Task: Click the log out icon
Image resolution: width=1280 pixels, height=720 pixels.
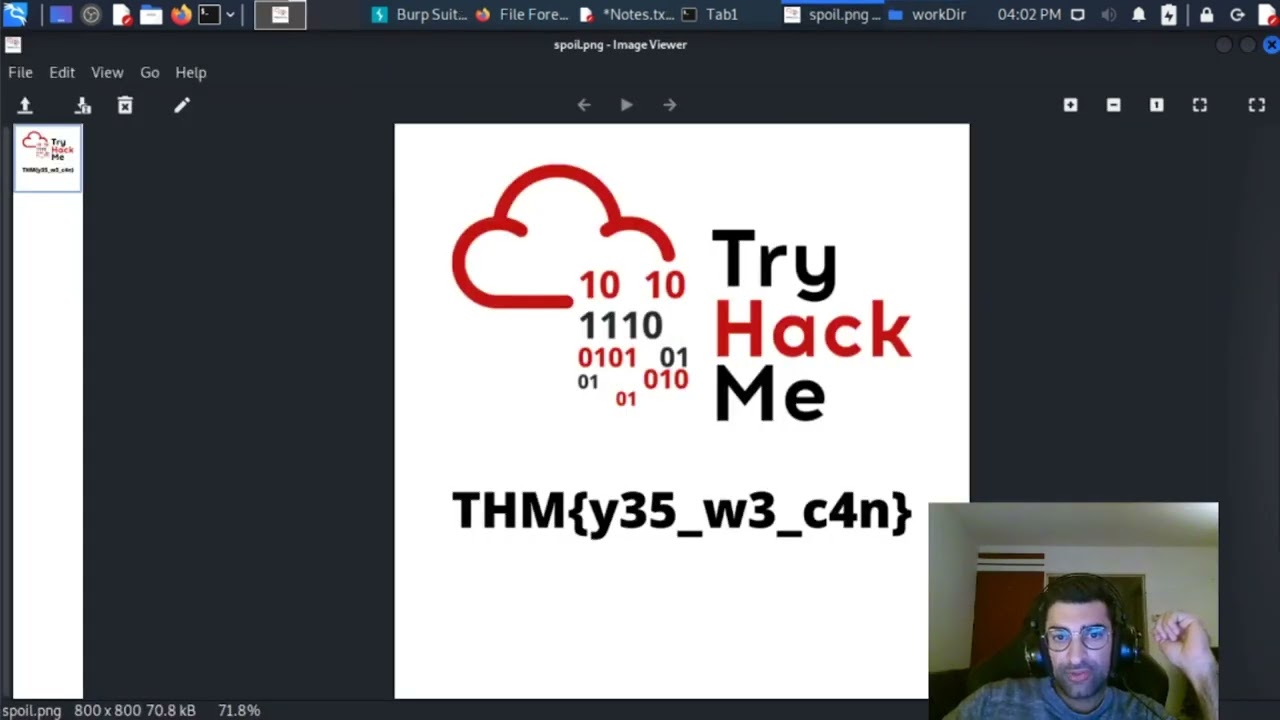Action: pyautogui.click(x=1237, y=15)
